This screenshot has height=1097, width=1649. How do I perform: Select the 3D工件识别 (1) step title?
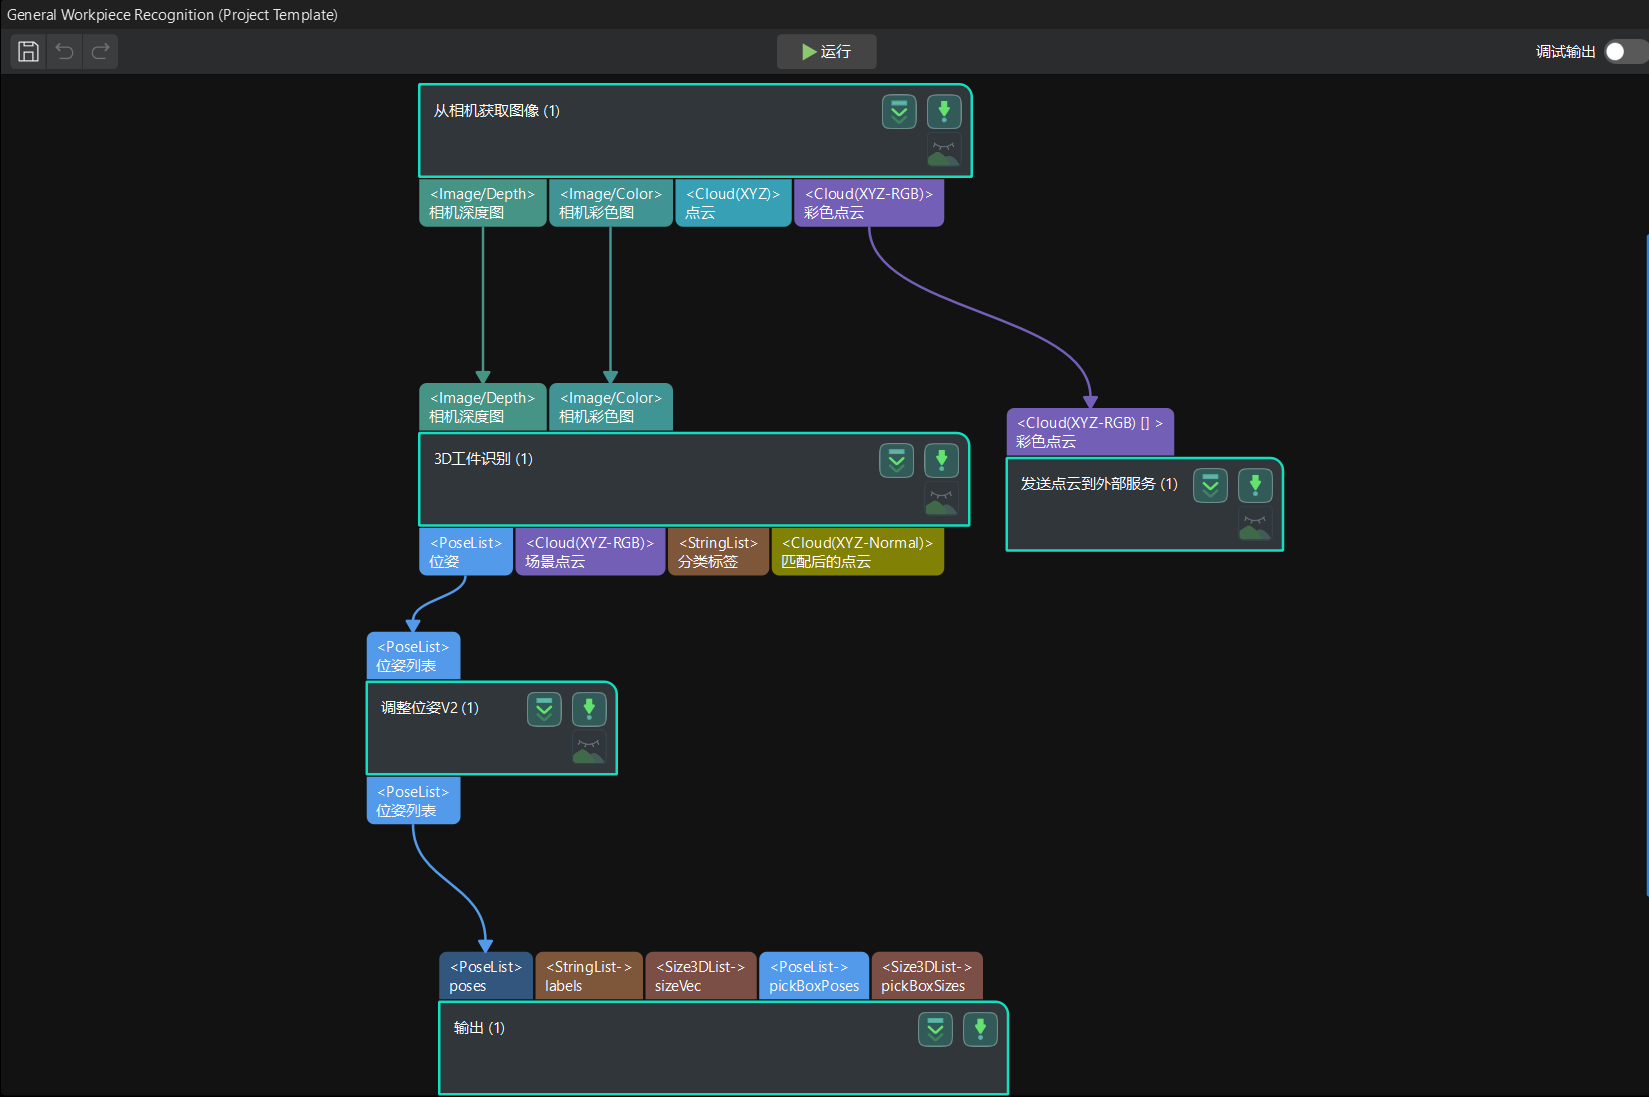(483, 459)
